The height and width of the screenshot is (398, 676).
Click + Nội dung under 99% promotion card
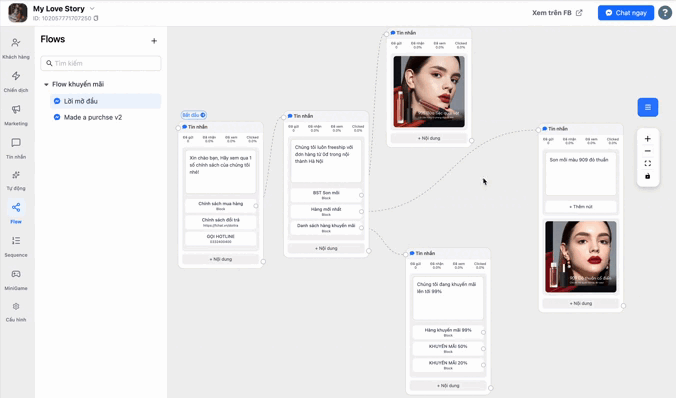448,385
